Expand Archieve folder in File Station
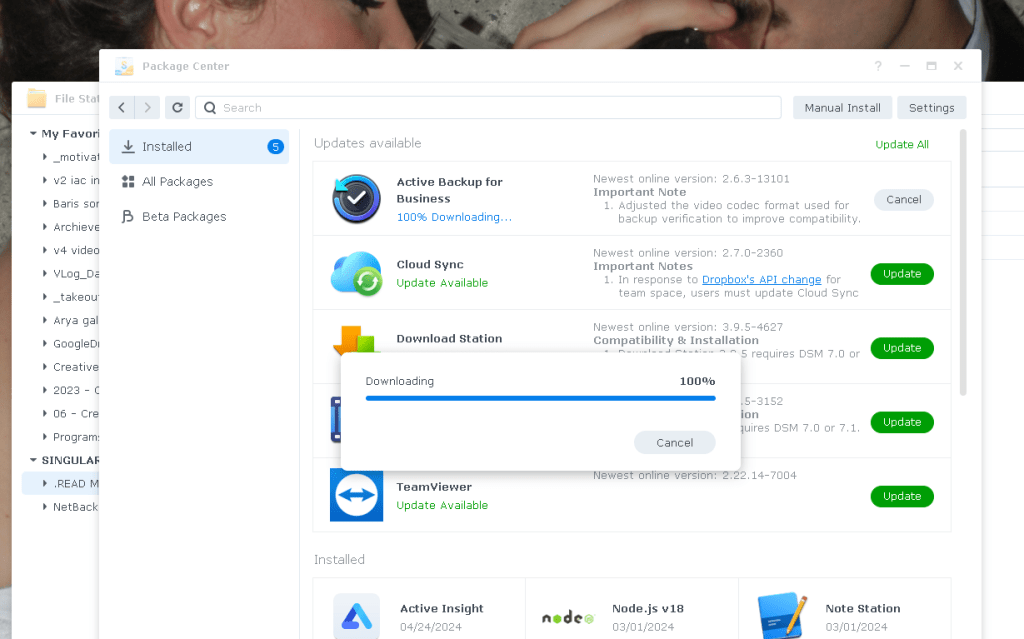Image resolution: width=1024 pixels, height=639 pixels. pyautogui.click(x=44, y=227)
